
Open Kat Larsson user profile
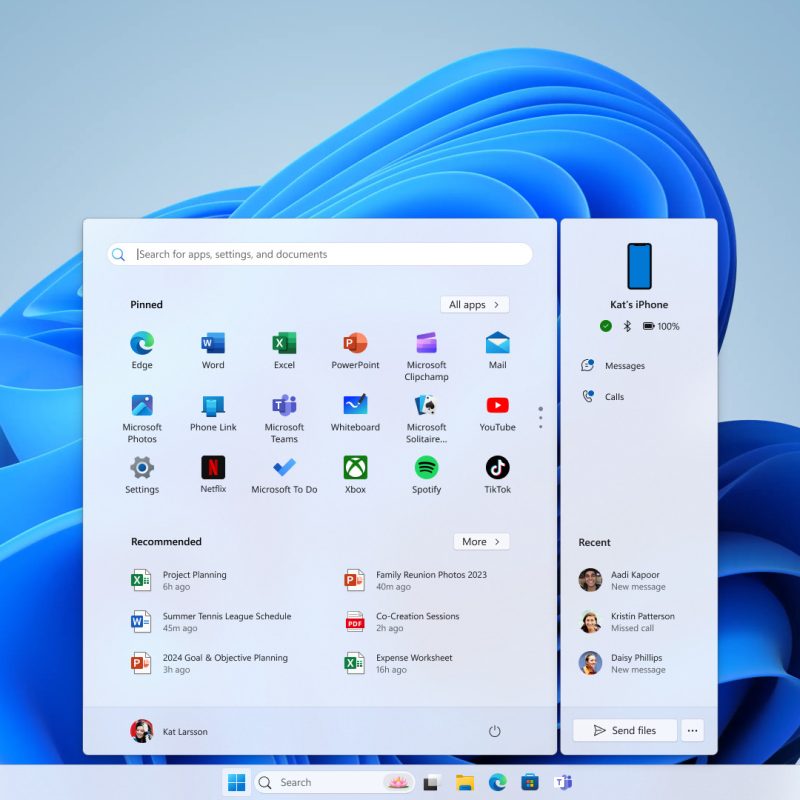coord(170,731)
